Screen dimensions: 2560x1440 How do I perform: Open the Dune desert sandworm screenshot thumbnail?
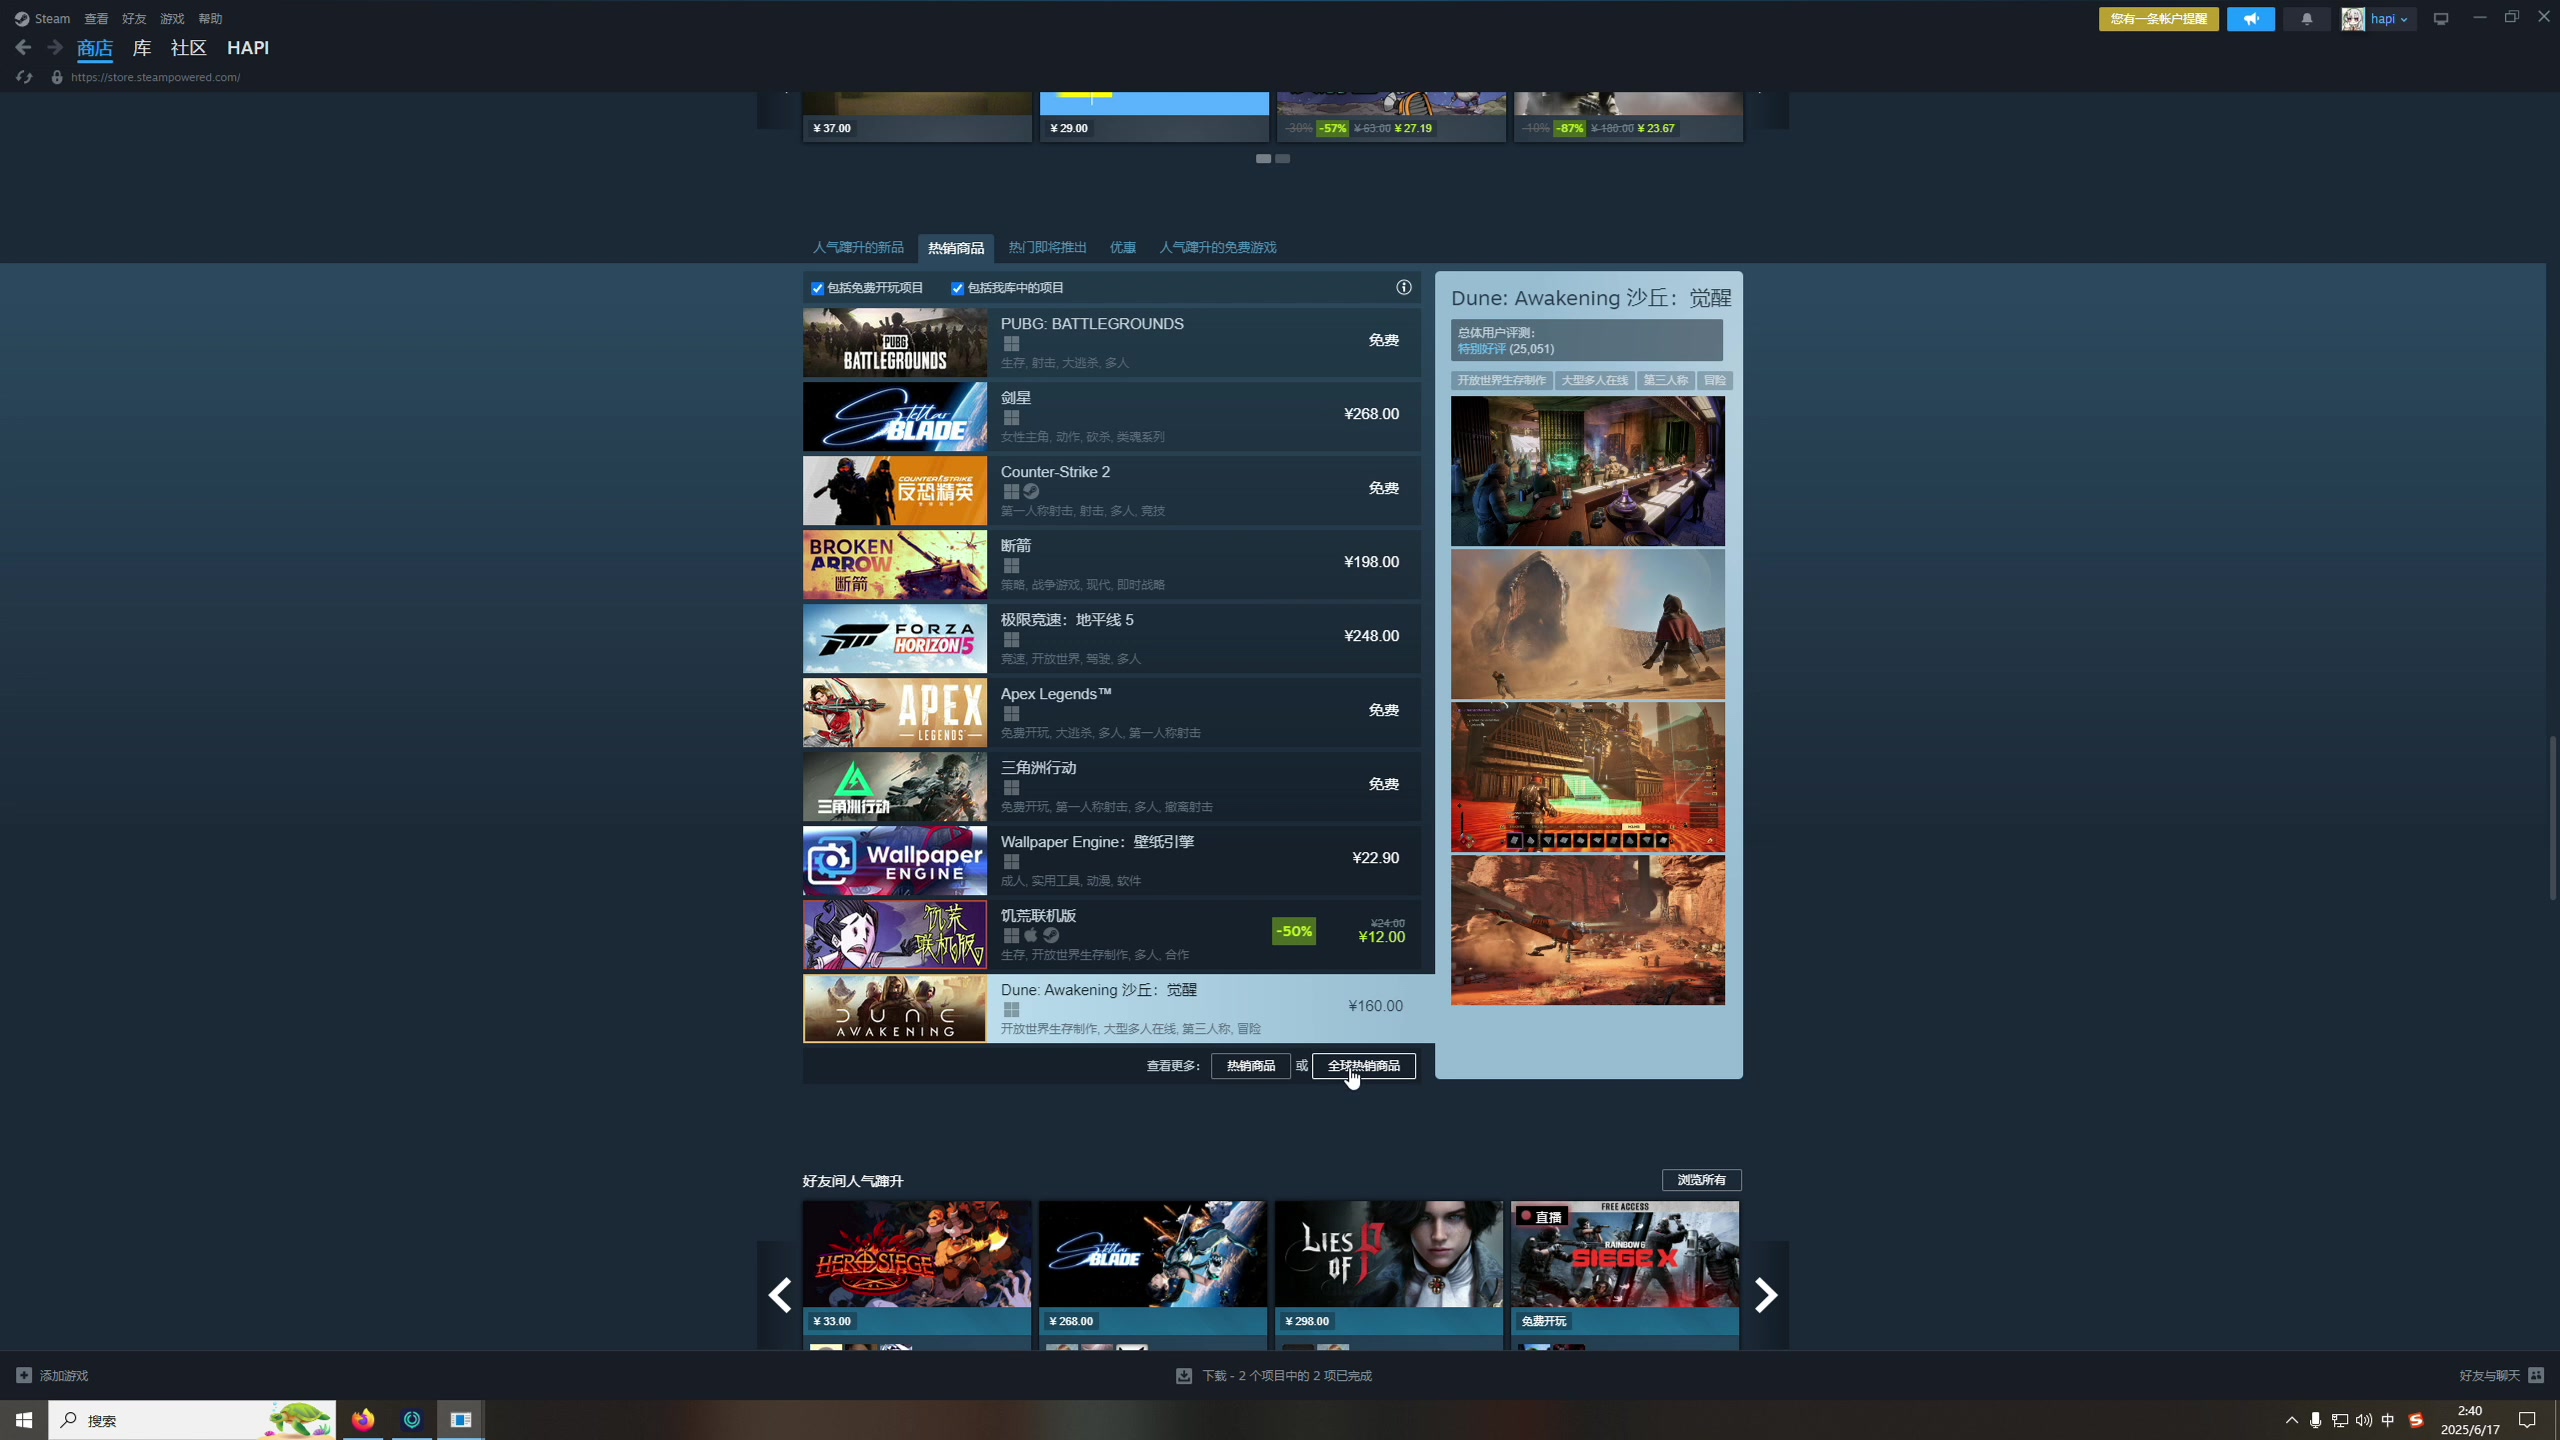pos(1587,624)
